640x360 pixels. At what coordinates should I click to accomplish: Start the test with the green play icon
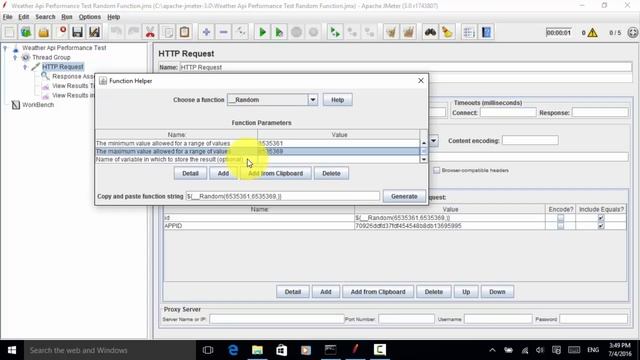pos(262,32)
